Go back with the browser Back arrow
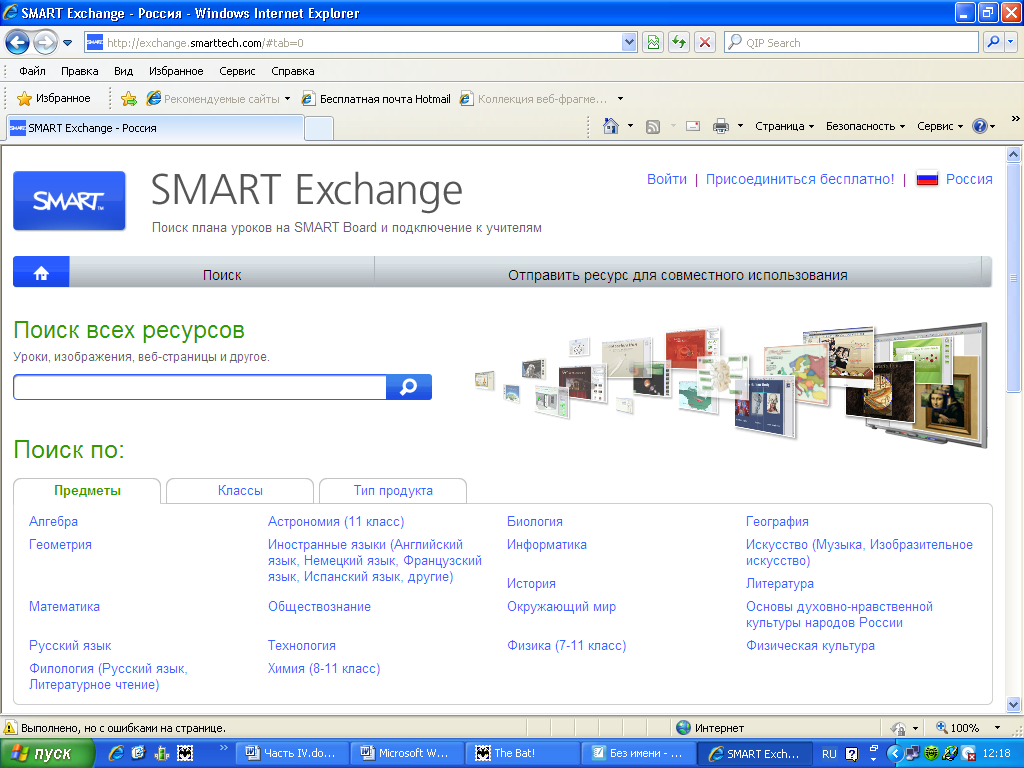This screenshot has width=1024, height=768. click(17, 43)
